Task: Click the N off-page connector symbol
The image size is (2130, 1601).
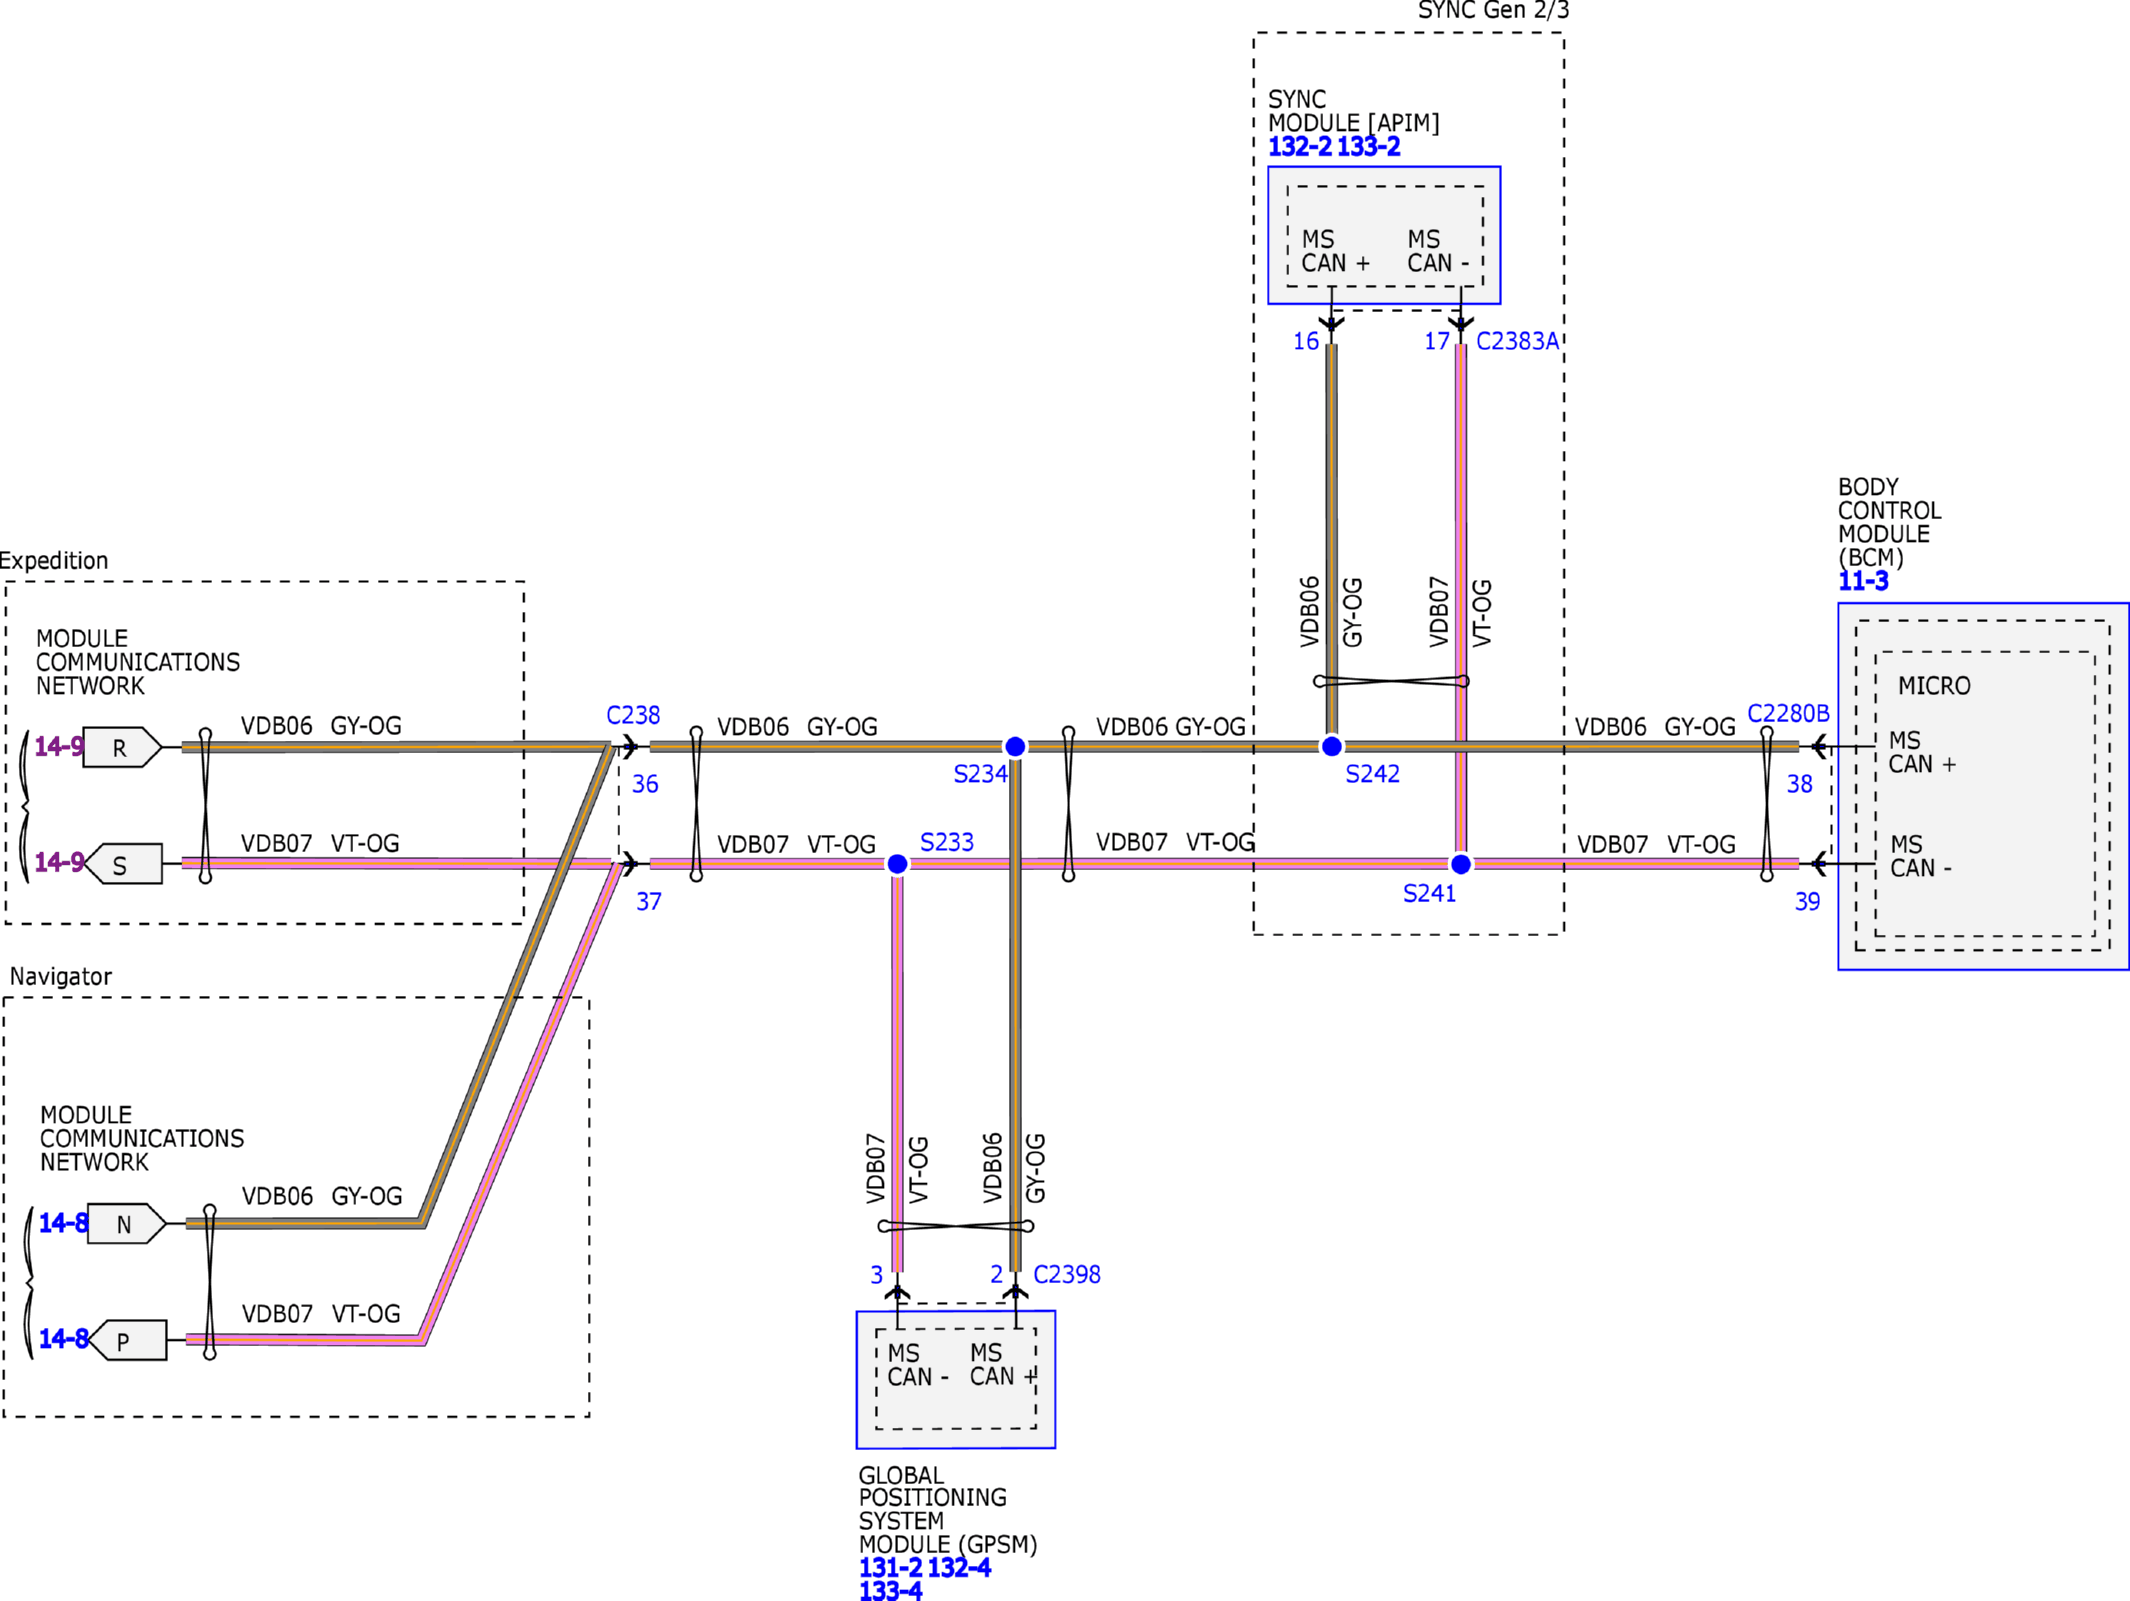Action: point(125,1224)
